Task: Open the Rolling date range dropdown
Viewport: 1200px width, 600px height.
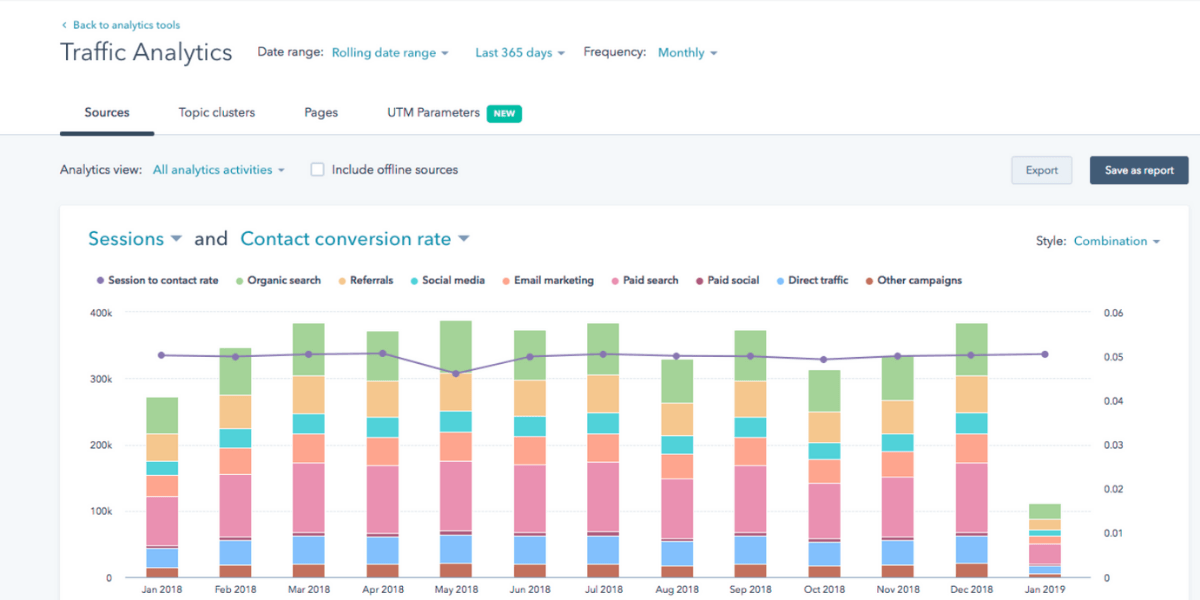Action: point(390,53)
